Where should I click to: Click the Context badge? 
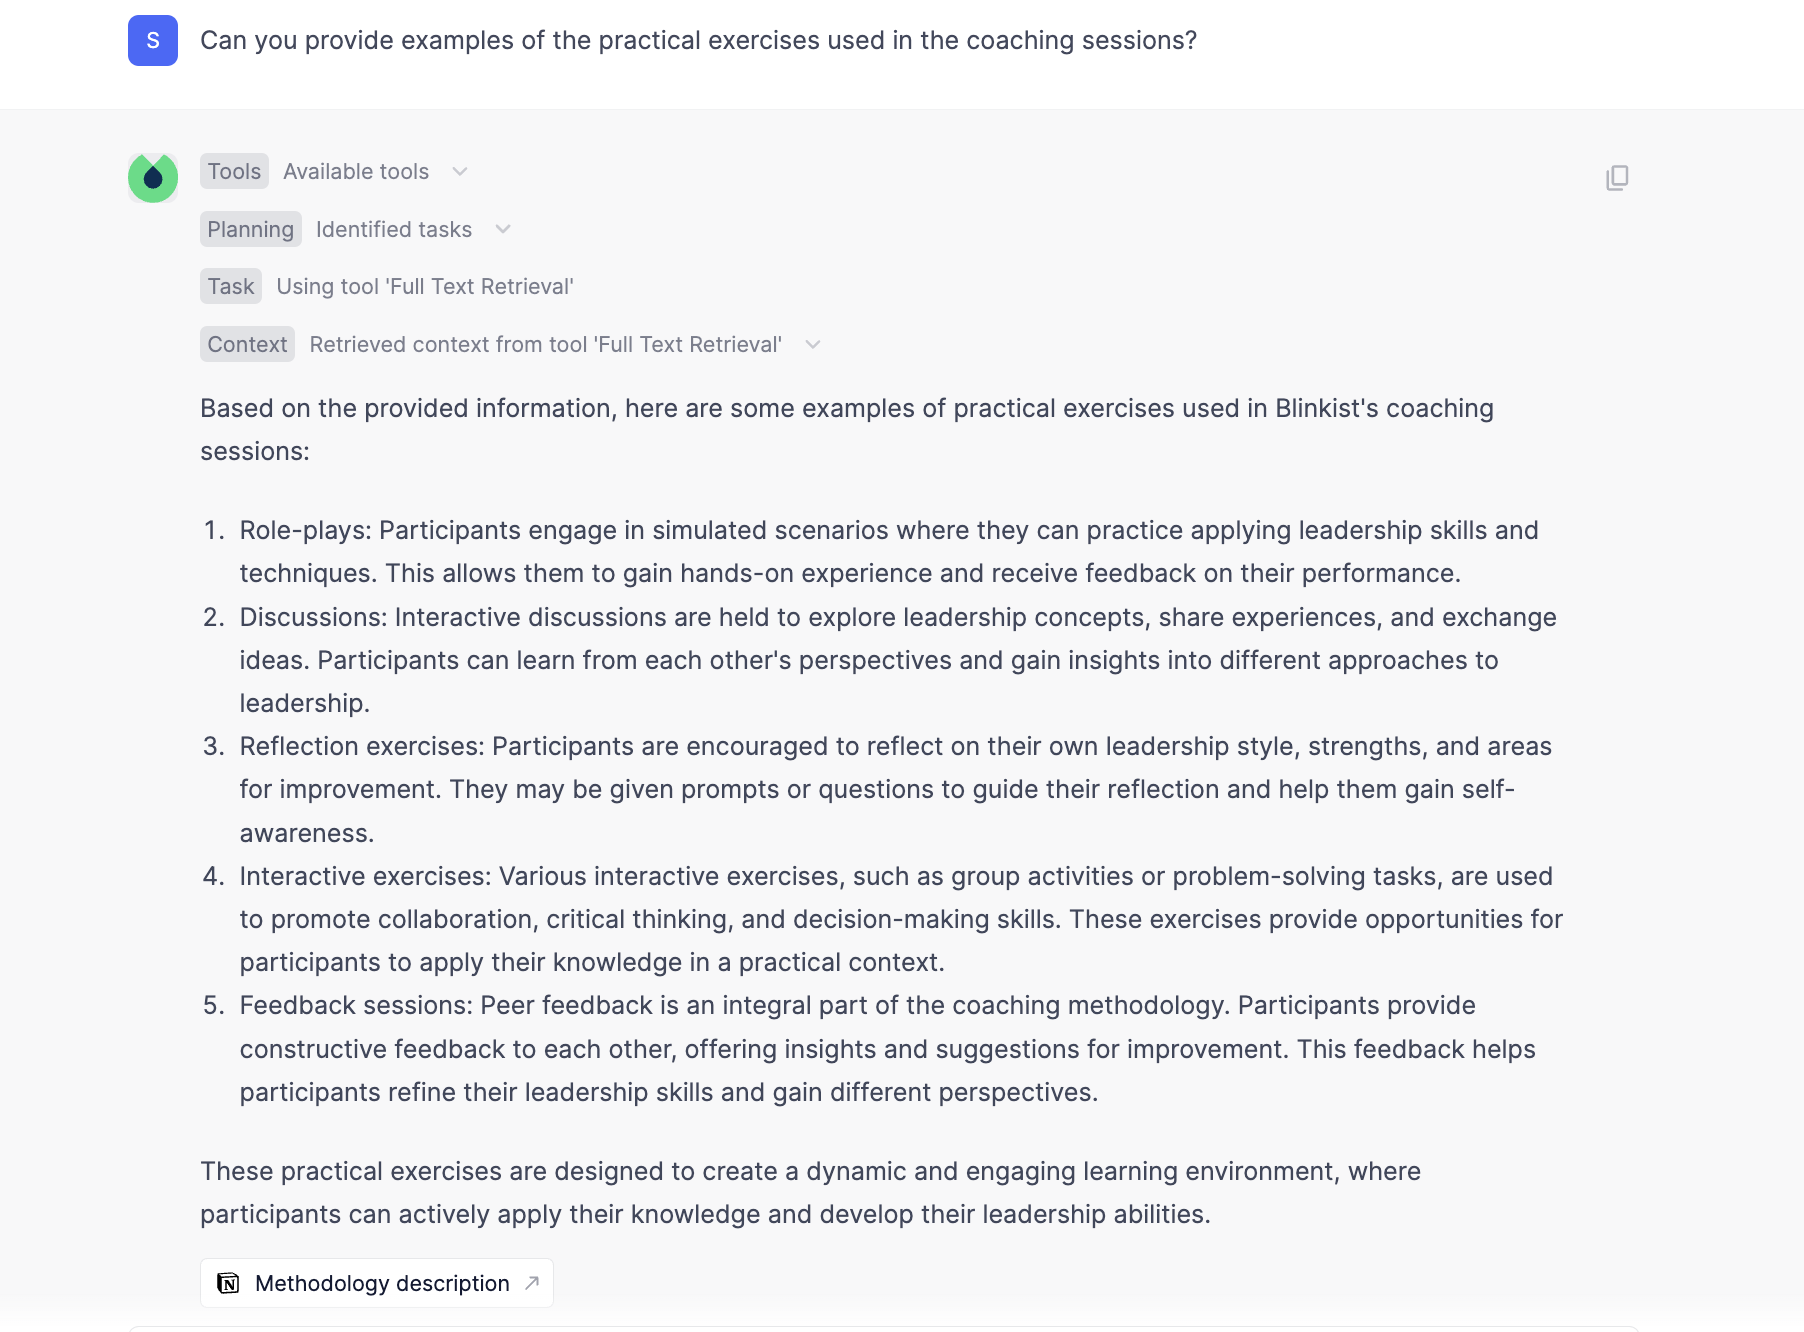(x=247, y=345)
